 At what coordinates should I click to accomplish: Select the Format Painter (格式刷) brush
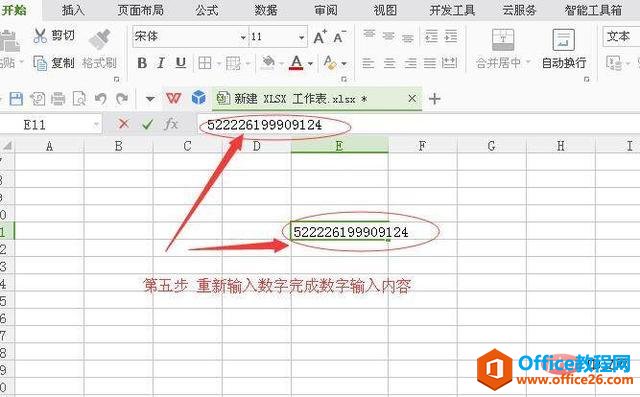point(99,39)
